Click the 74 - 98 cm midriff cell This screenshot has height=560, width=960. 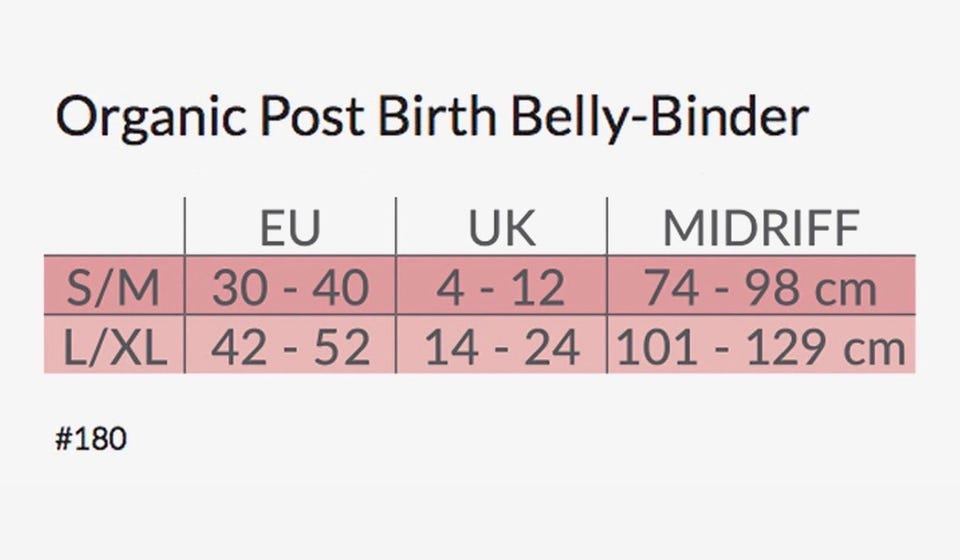coord(761,287)
